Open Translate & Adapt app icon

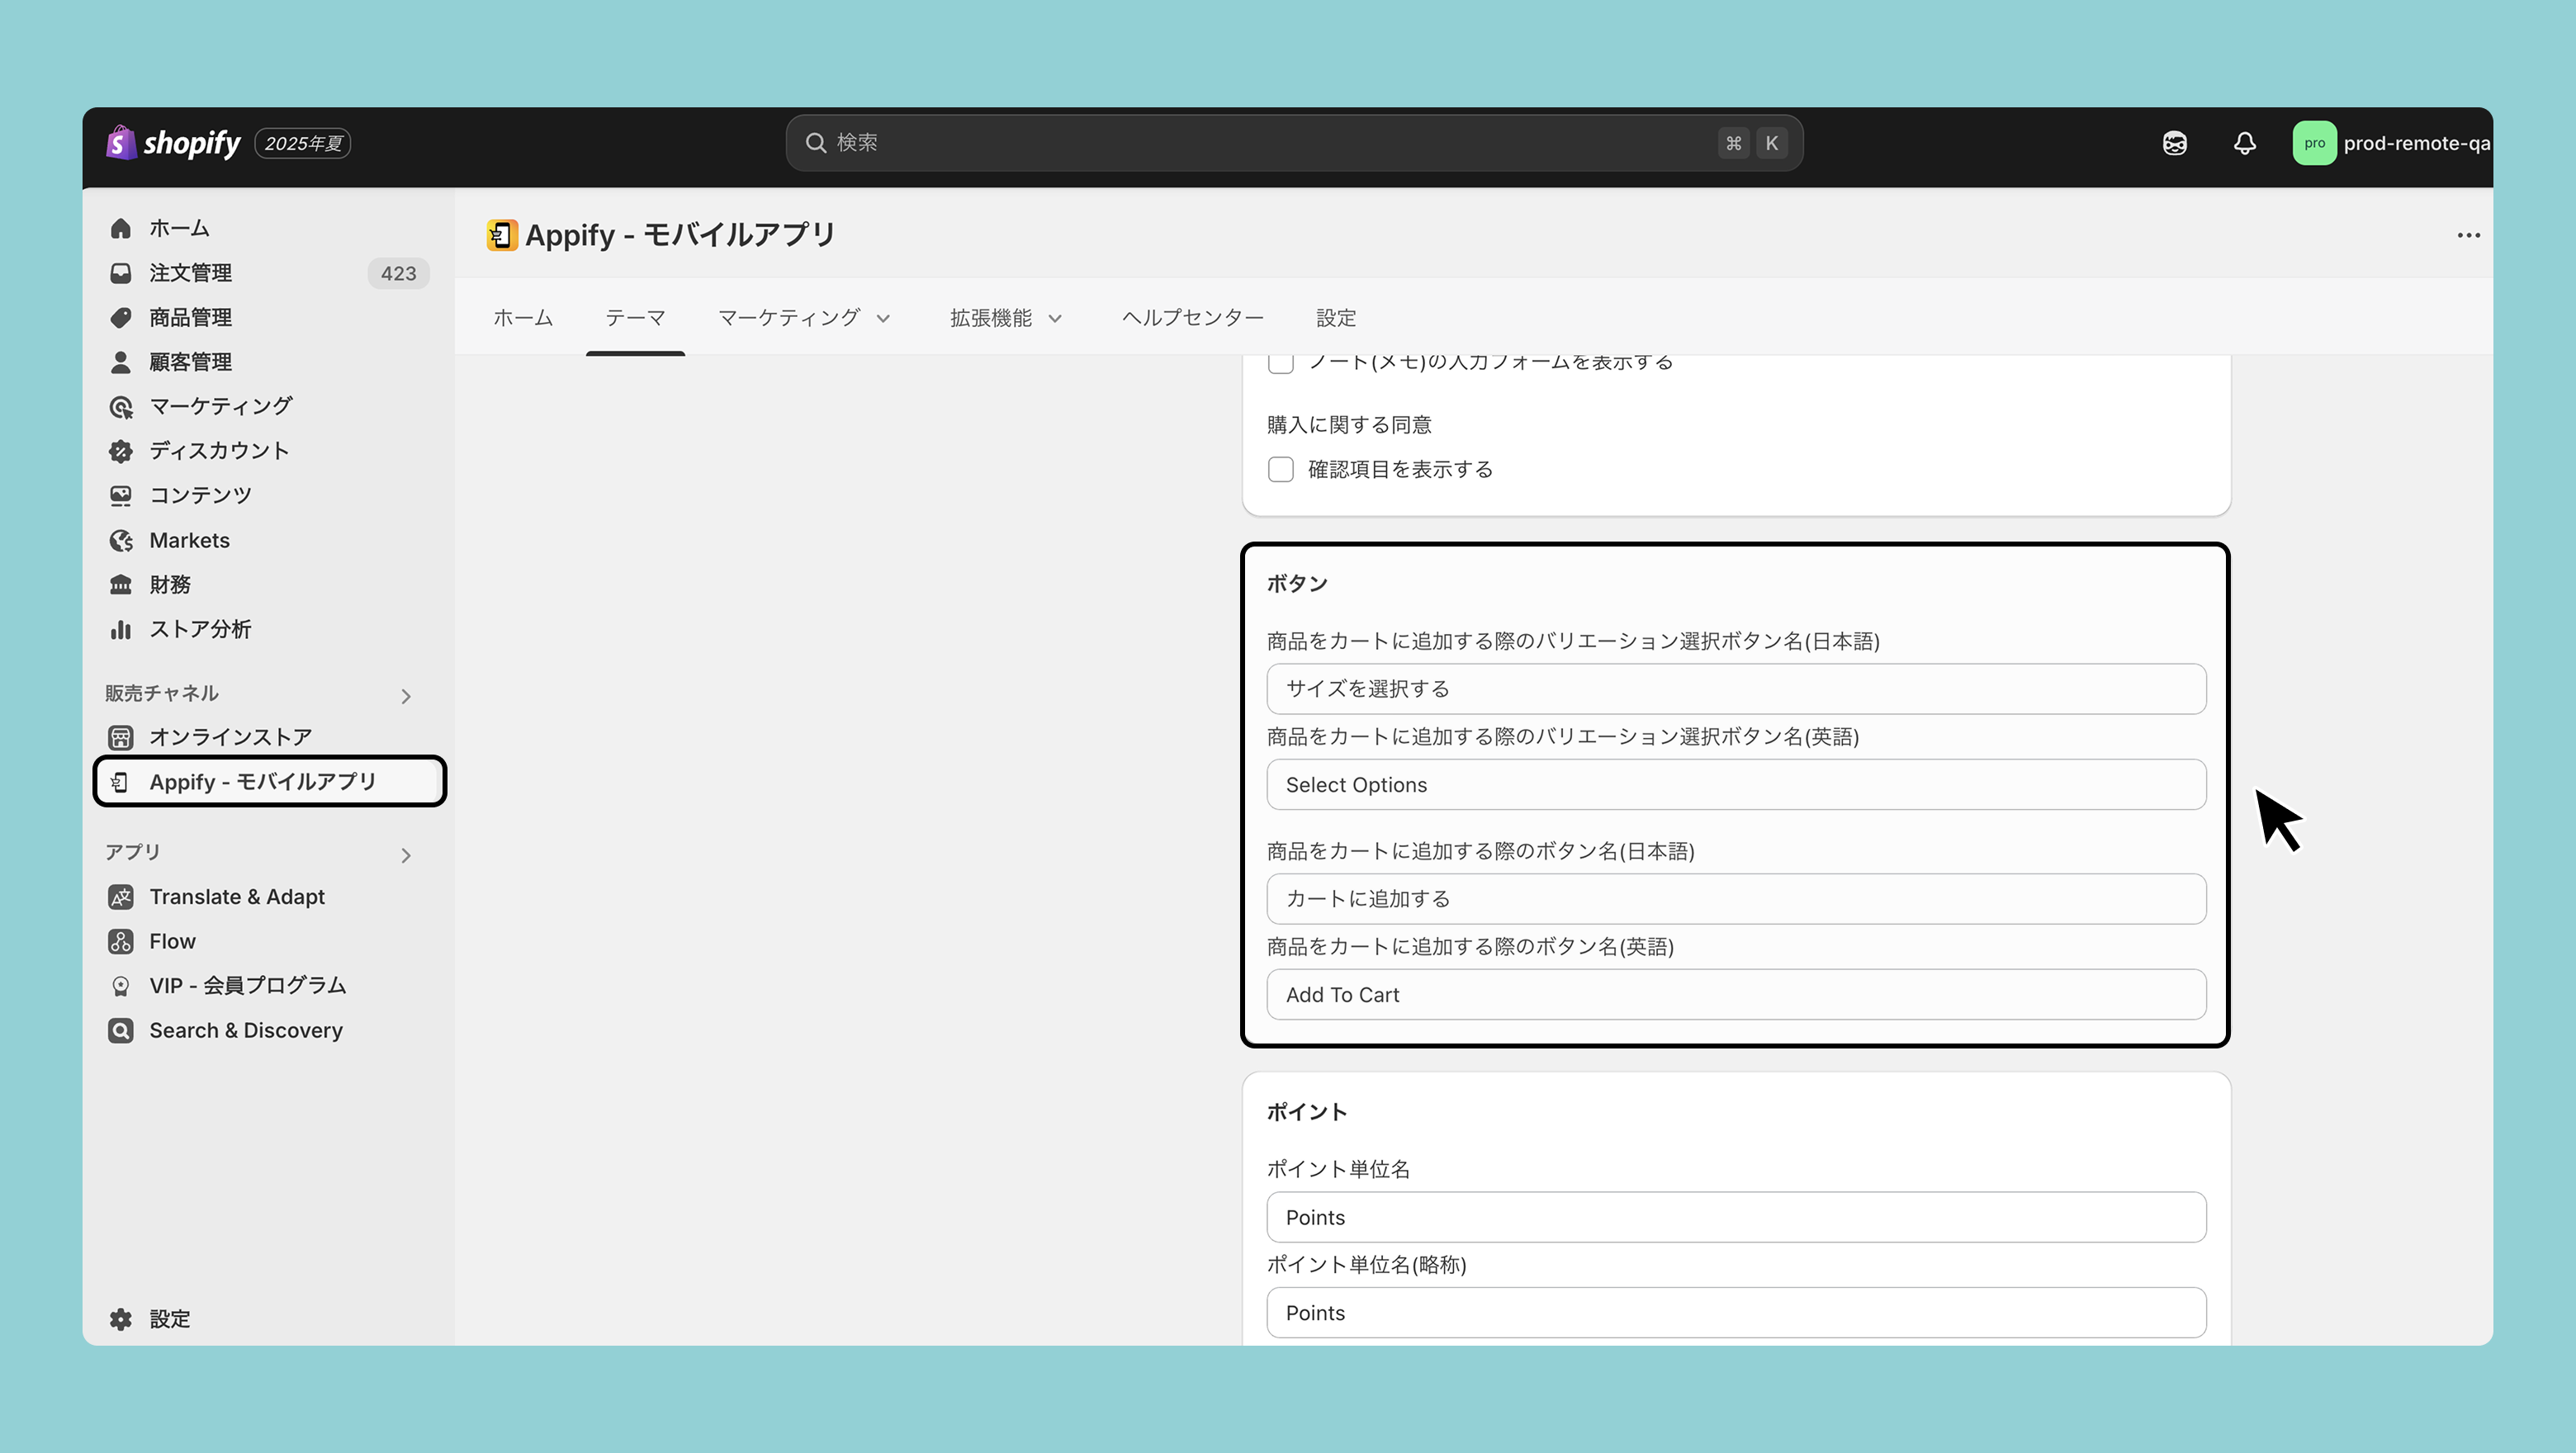pyautogui.click(x=121, y=897)
